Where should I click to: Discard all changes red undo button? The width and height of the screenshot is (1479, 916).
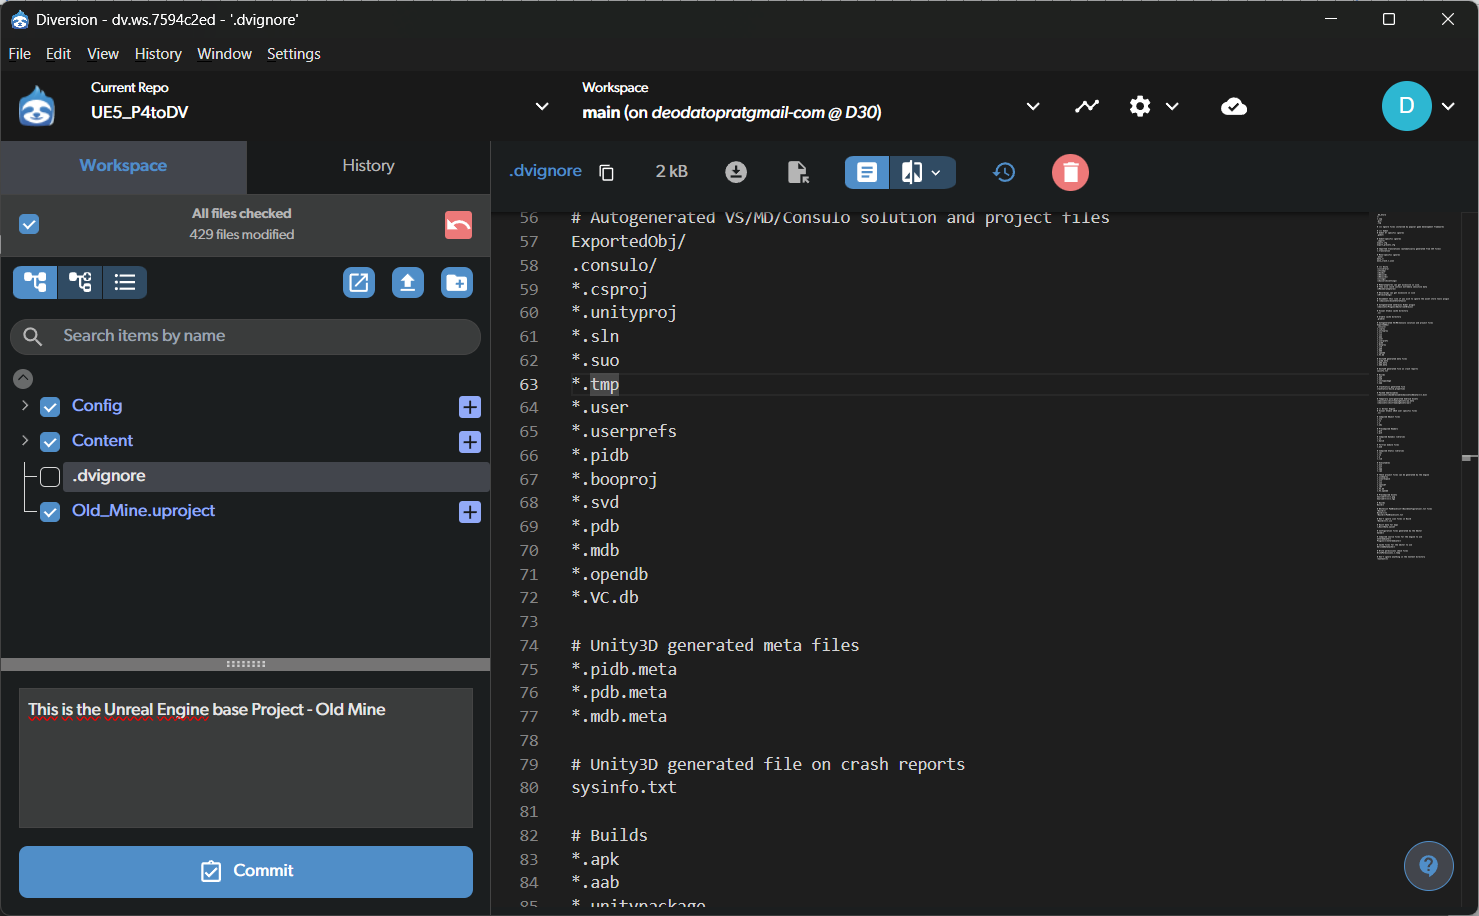[459, 225]
